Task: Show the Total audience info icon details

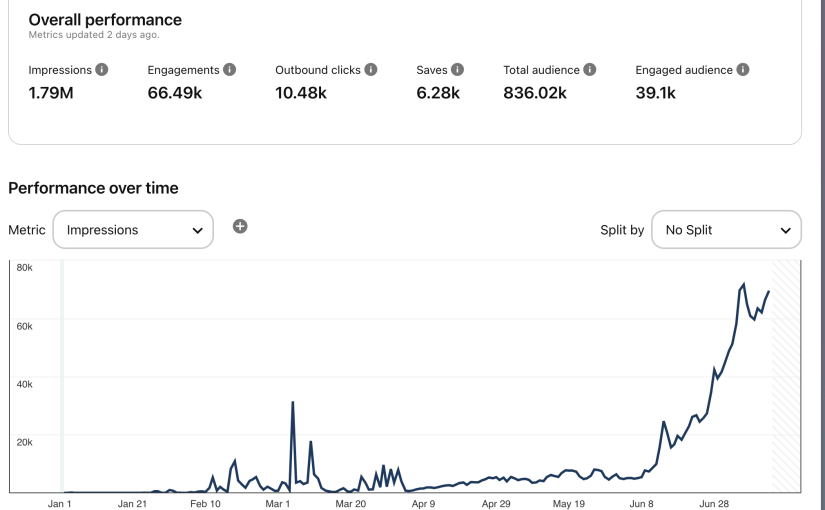Action: (590, 70)
